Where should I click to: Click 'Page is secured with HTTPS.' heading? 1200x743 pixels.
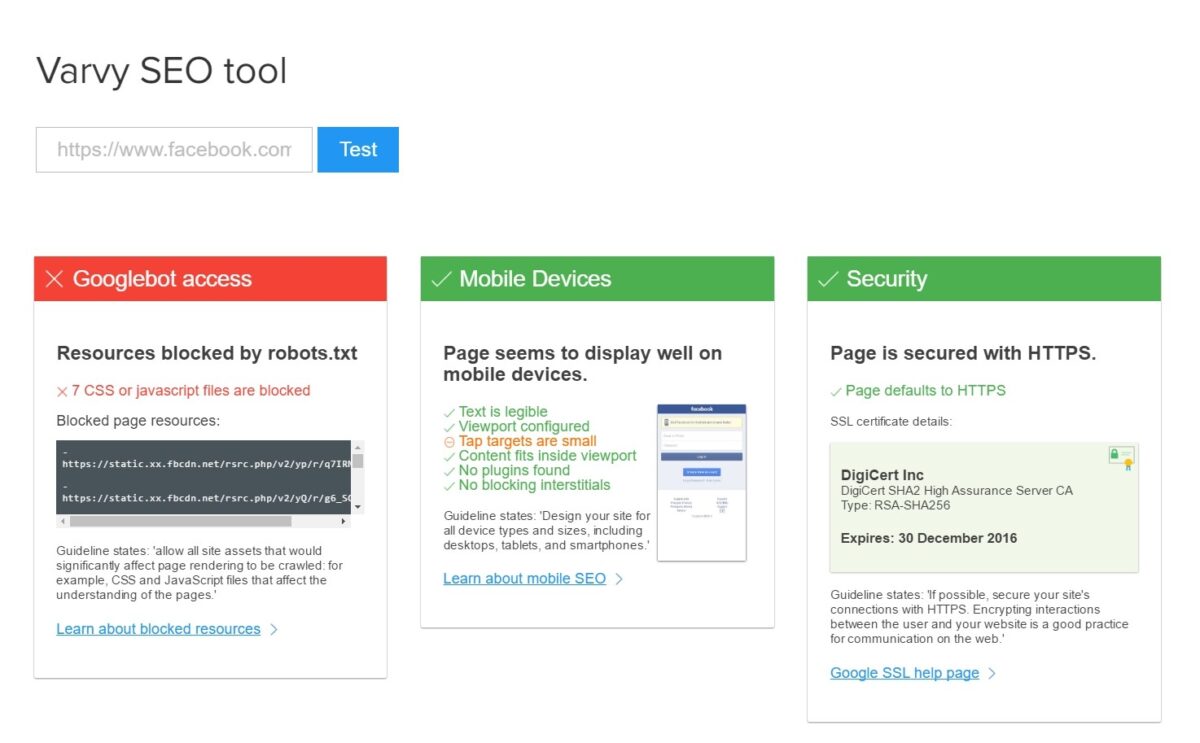click(963, 353)
